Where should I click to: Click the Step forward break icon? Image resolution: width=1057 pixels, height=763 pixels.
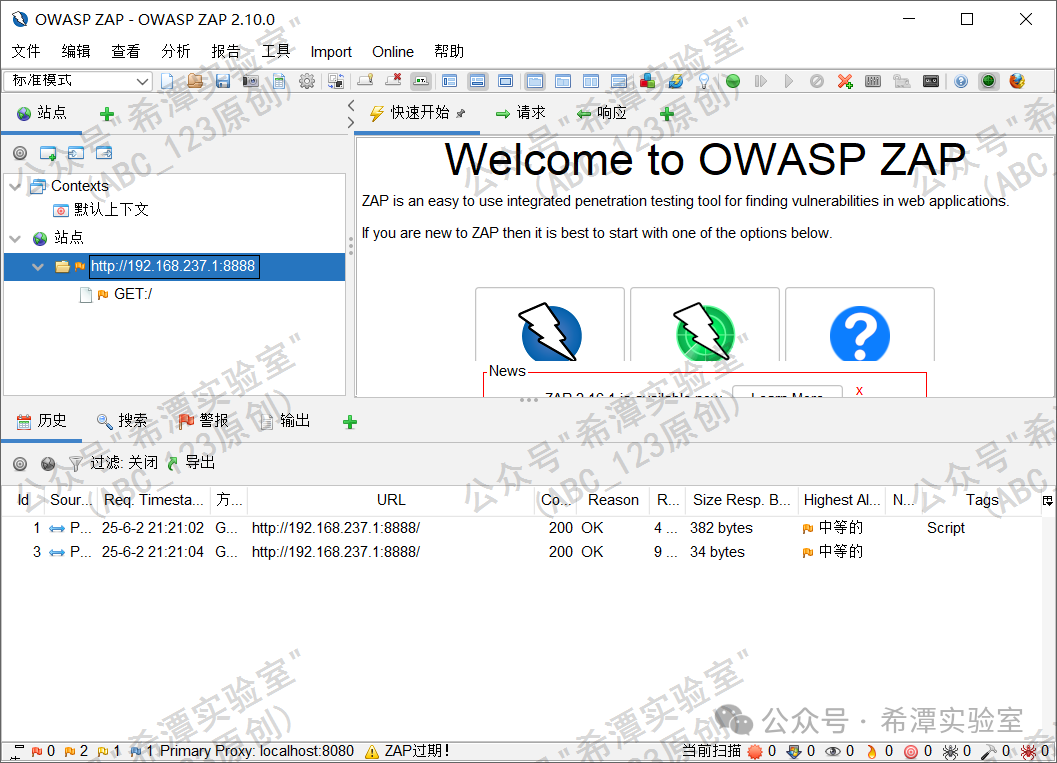point(761,82)
